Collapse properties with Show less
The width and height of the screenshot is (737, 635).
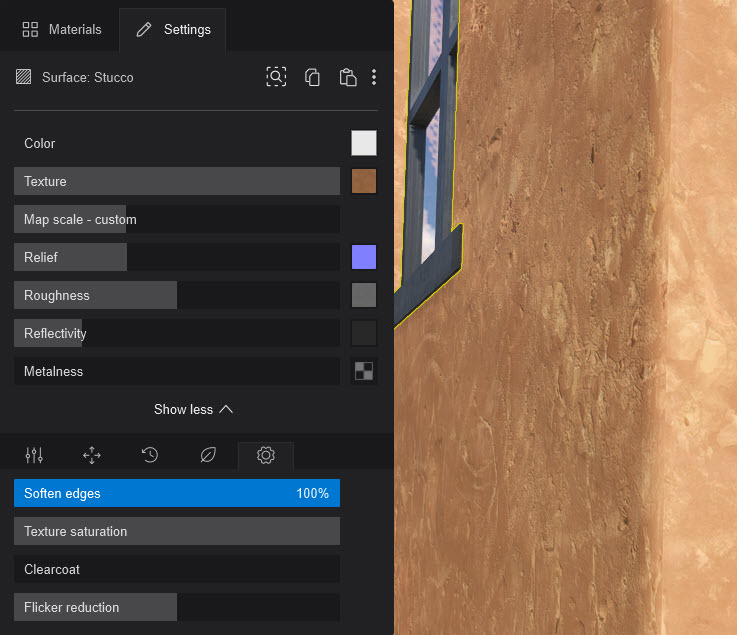coord(193,409)
